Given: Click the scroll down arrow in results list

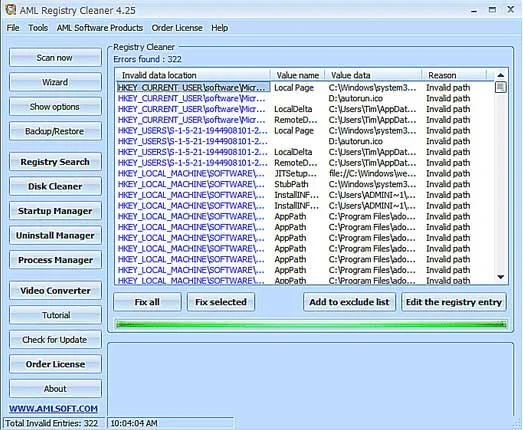Looking at the screenshot, I should (x=500, y=277).
